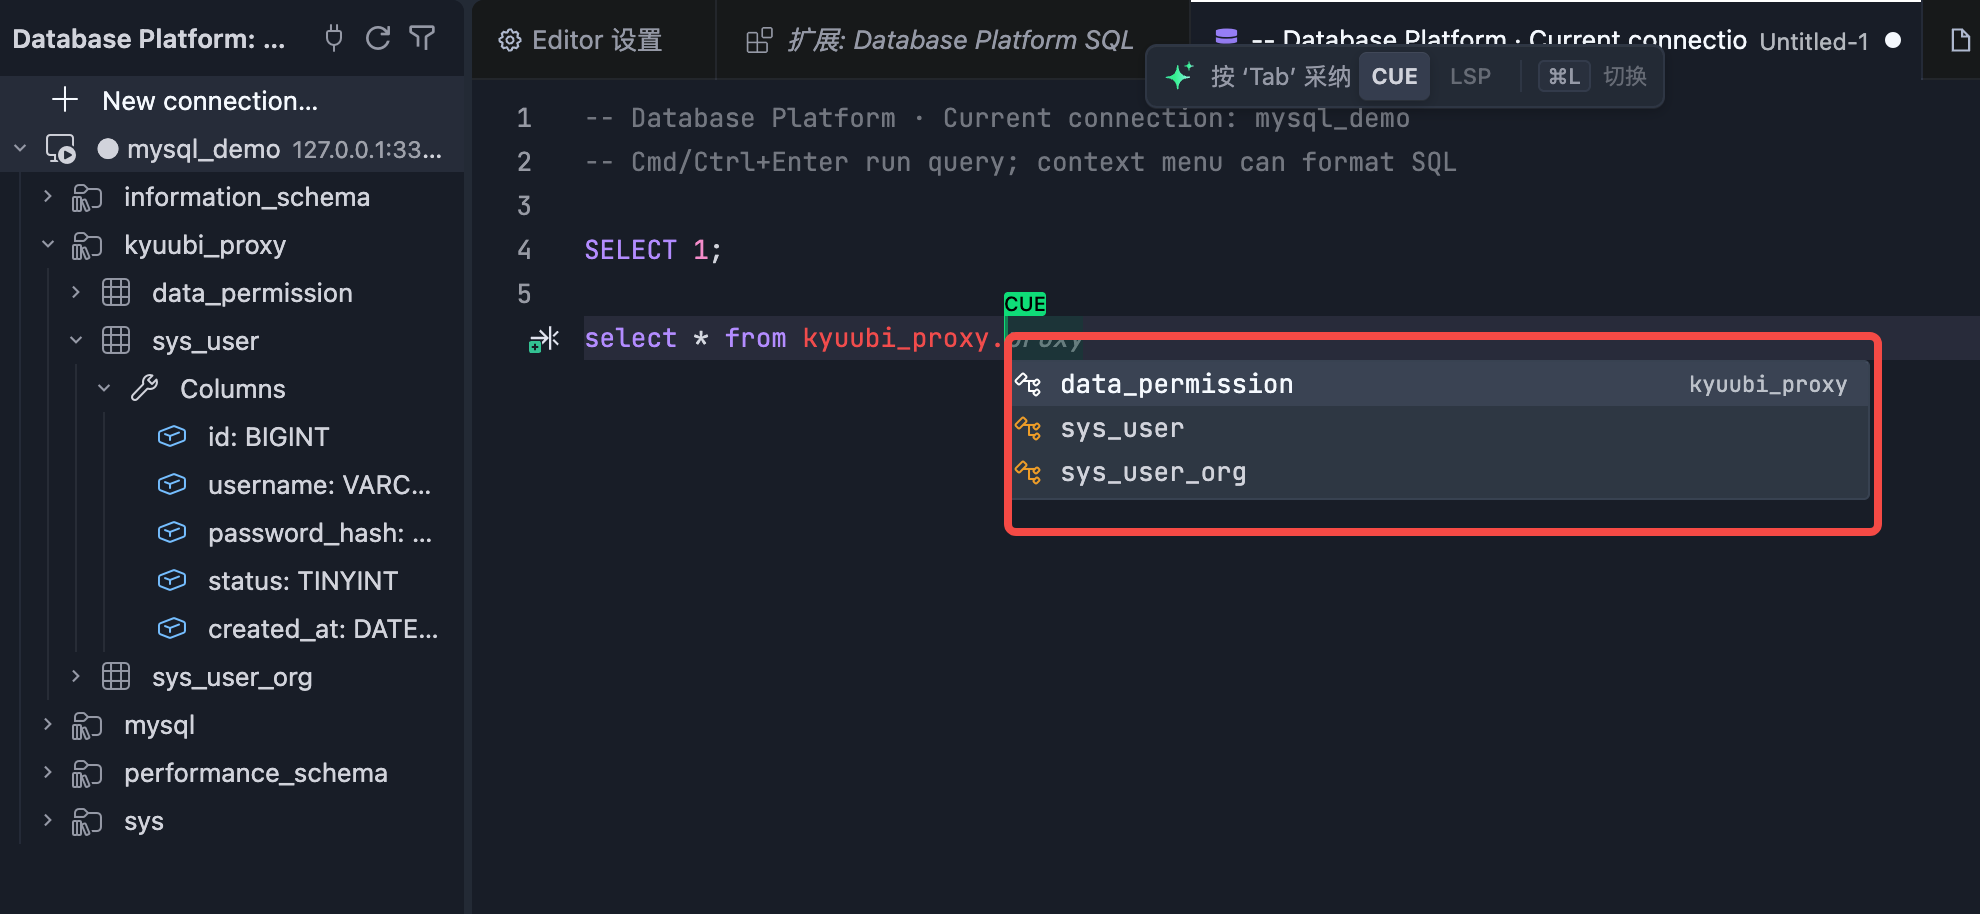Click the column icon beside username
This screenshot has width=1980, height=914.
pyautogui.click(x=172, y=485)
